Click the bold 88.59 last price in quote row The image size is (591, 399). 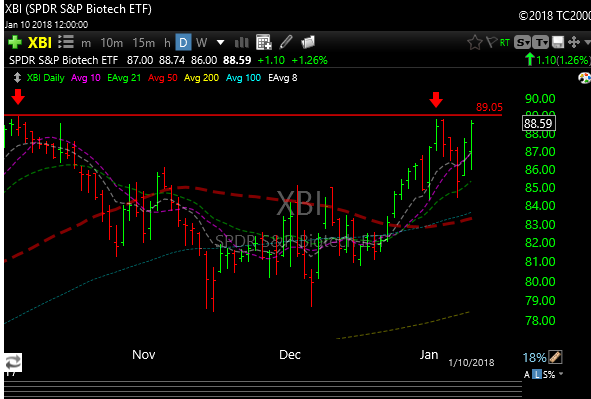pyautogui.click(x=237, y=60)
